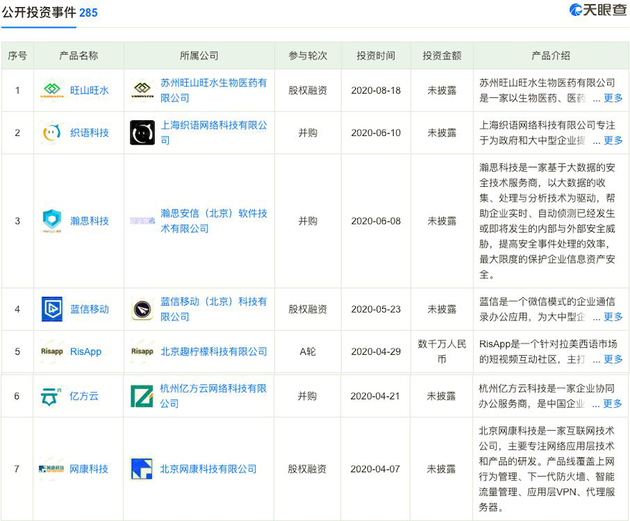Expand 更多 for 蓝信移动 description
Screen dimensions: 630x521
(613, 317)
